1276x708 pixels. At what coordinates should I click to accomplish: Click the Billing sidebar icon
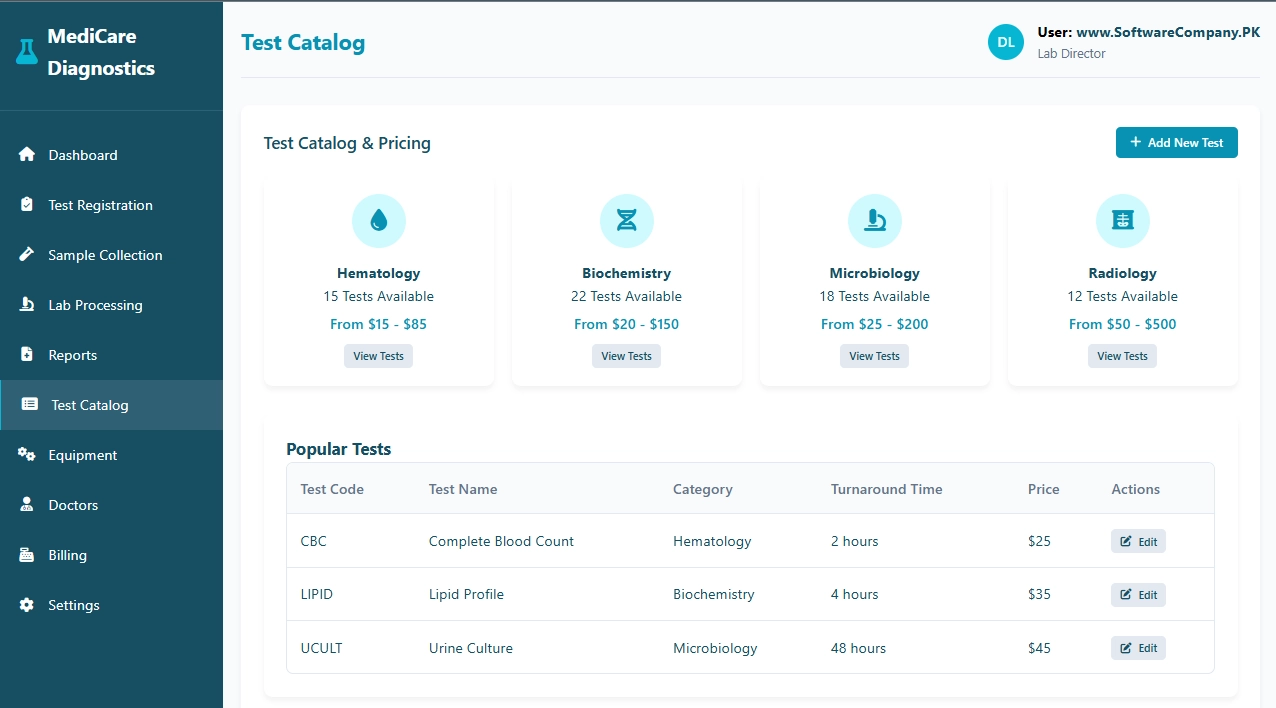pyautogui.click(x=28, y=555)
